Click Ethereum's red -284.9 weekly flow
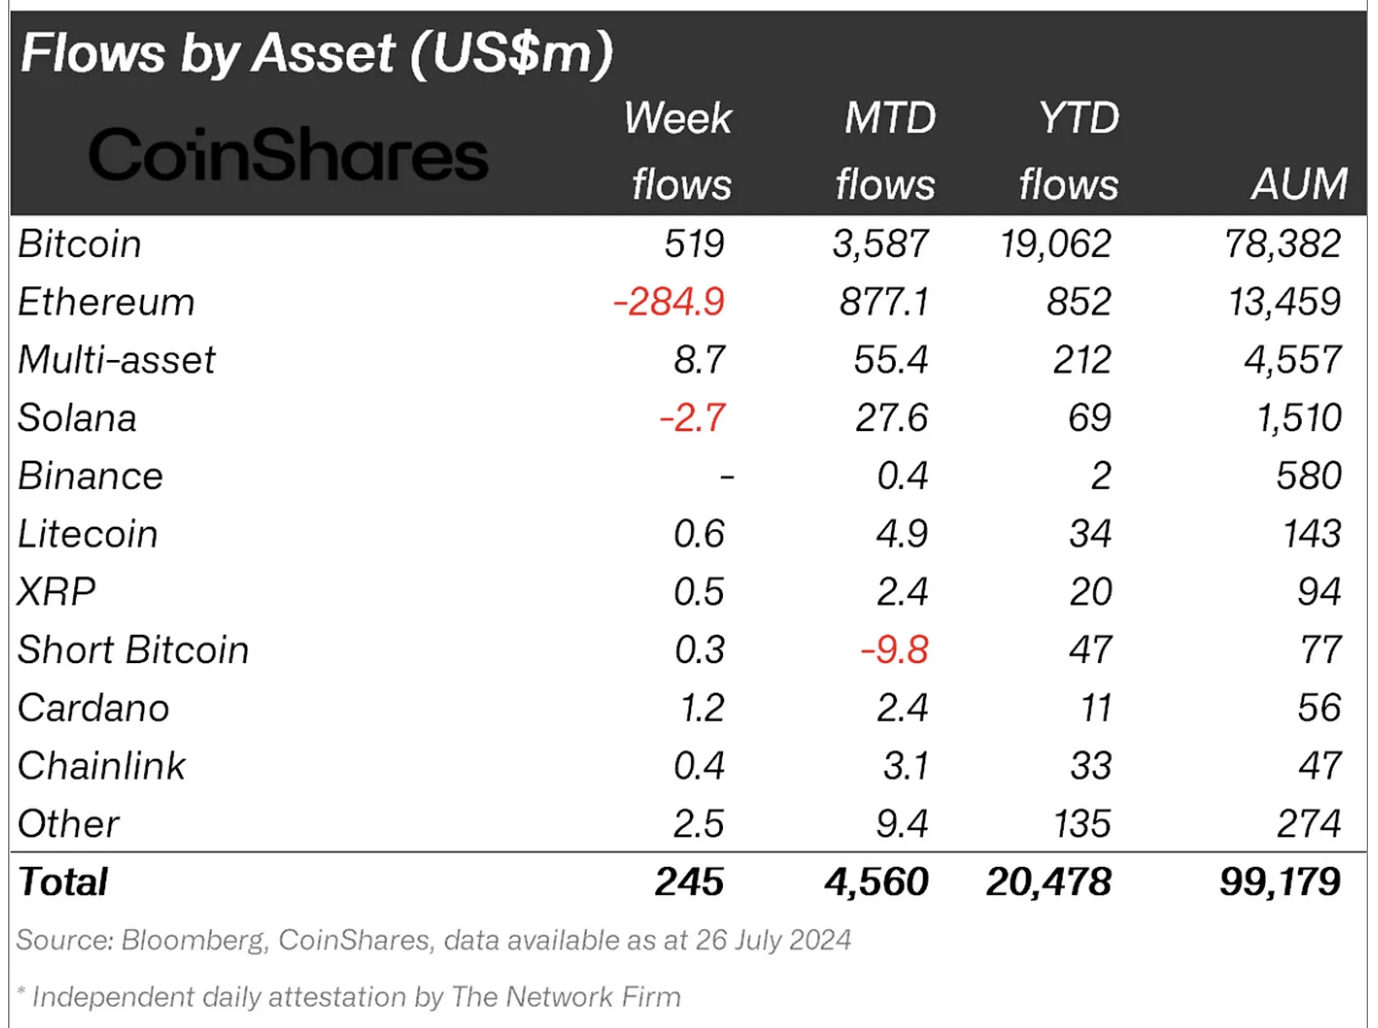 pos(669,302)
